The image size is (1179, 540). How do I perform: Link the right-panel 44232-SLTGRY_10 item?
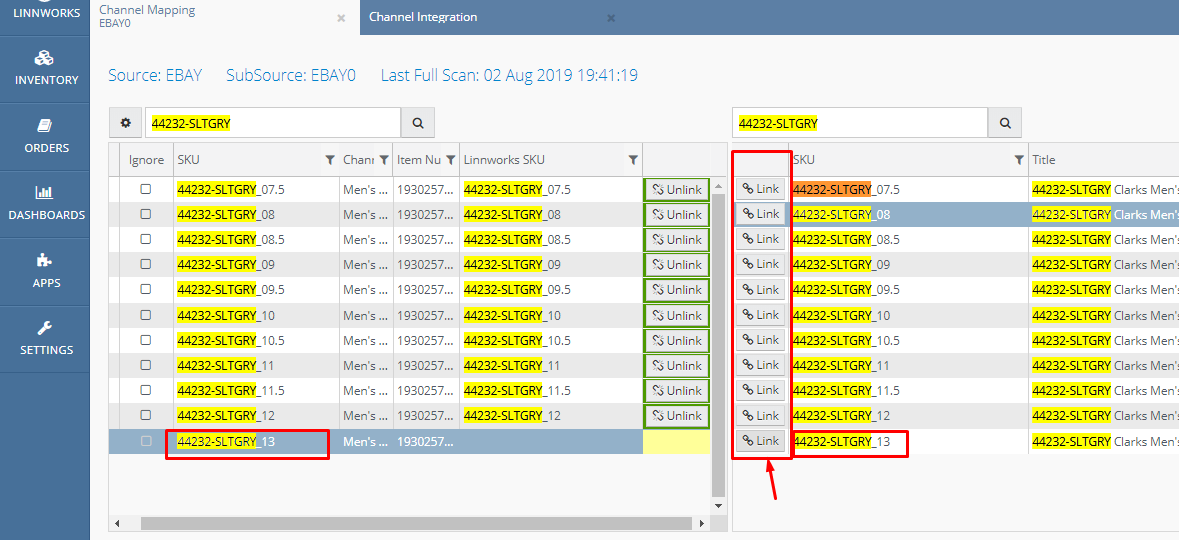761,314
